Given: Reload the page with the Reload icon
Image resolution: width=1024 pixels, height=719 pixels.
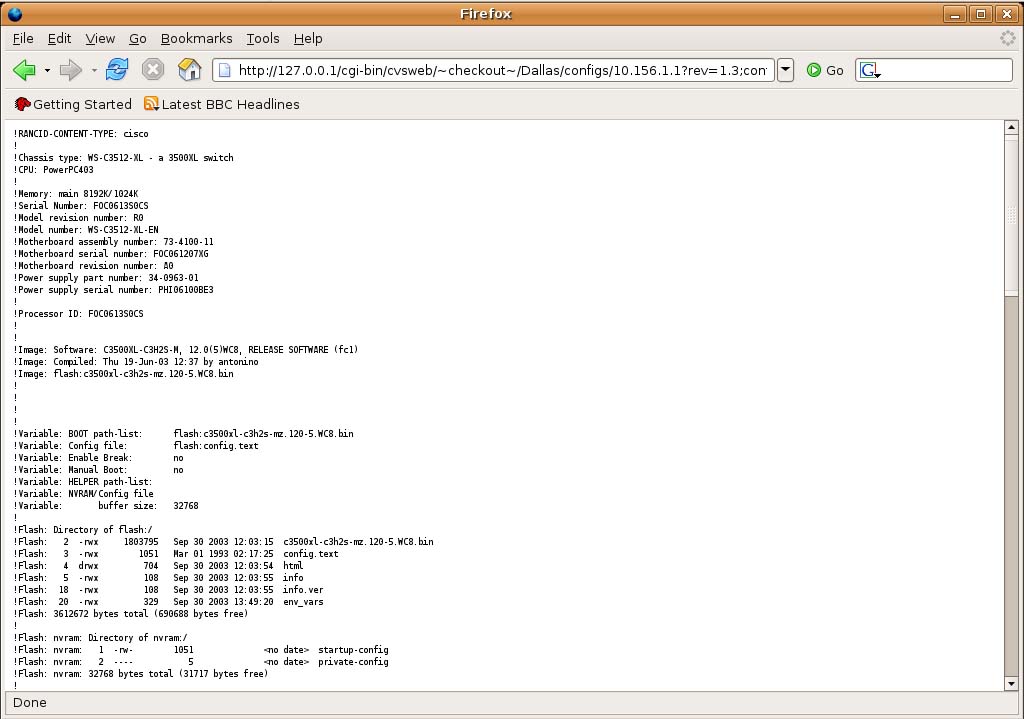Looking at the screenshot, I should pos(118,69).
